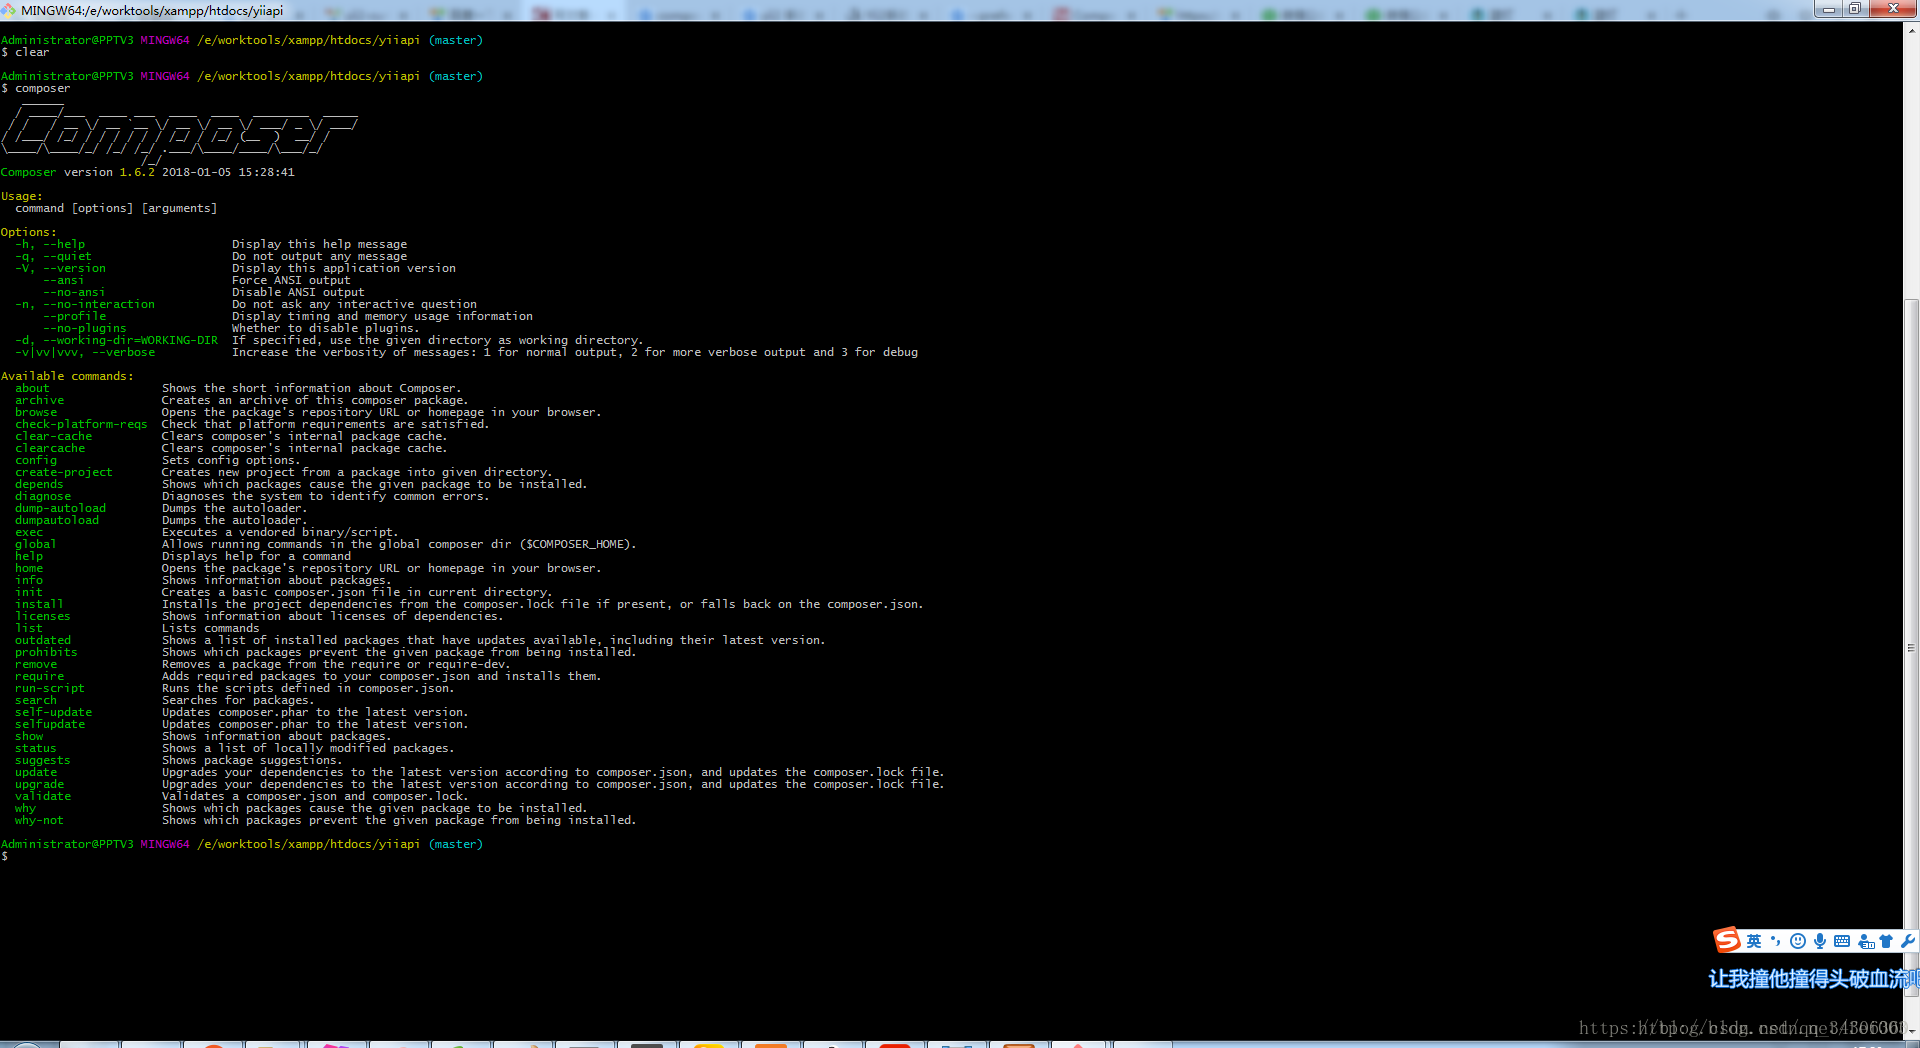Click the vertical scrollbar thumb
1920x1048 pixels.
pos(1911,647)
